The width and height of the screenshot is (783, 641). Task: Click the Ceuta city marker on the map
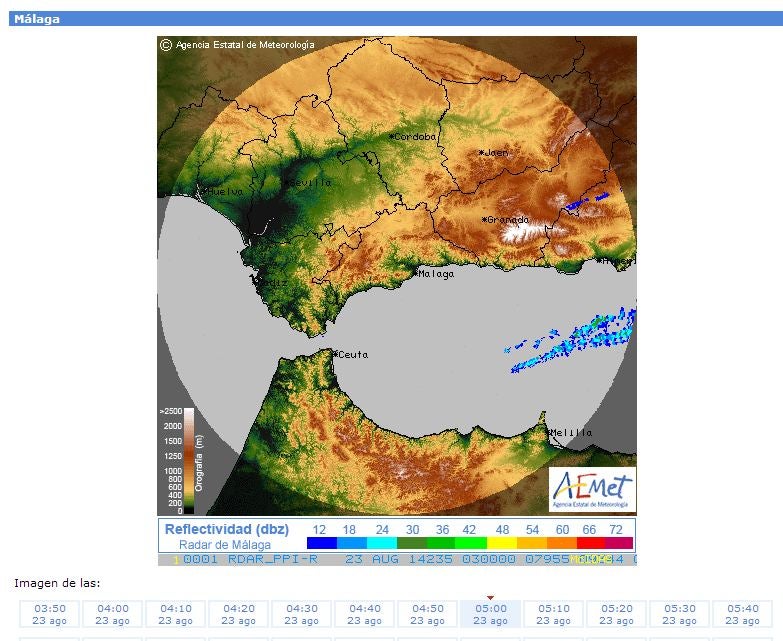tap(335, 353)
